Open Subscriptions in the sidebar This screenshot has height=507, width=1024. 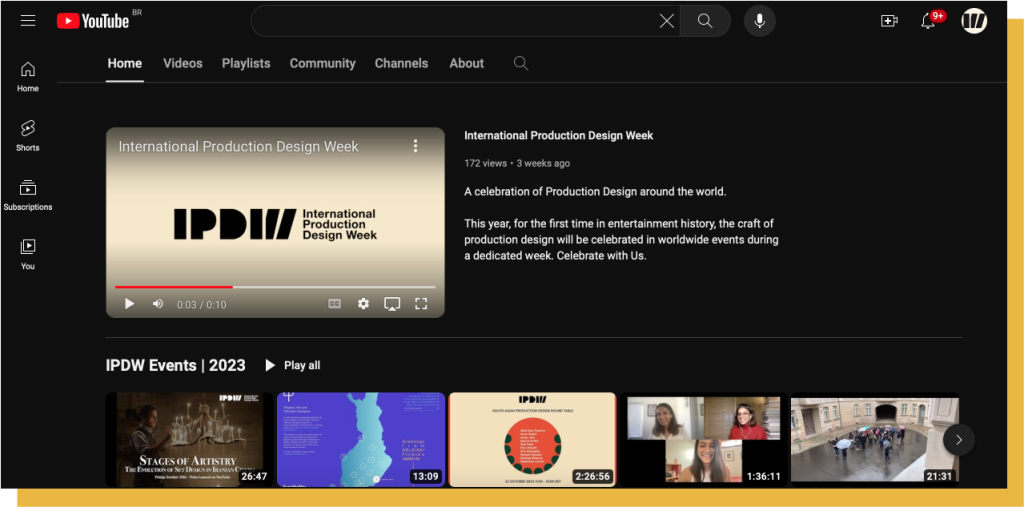[28, 194]
